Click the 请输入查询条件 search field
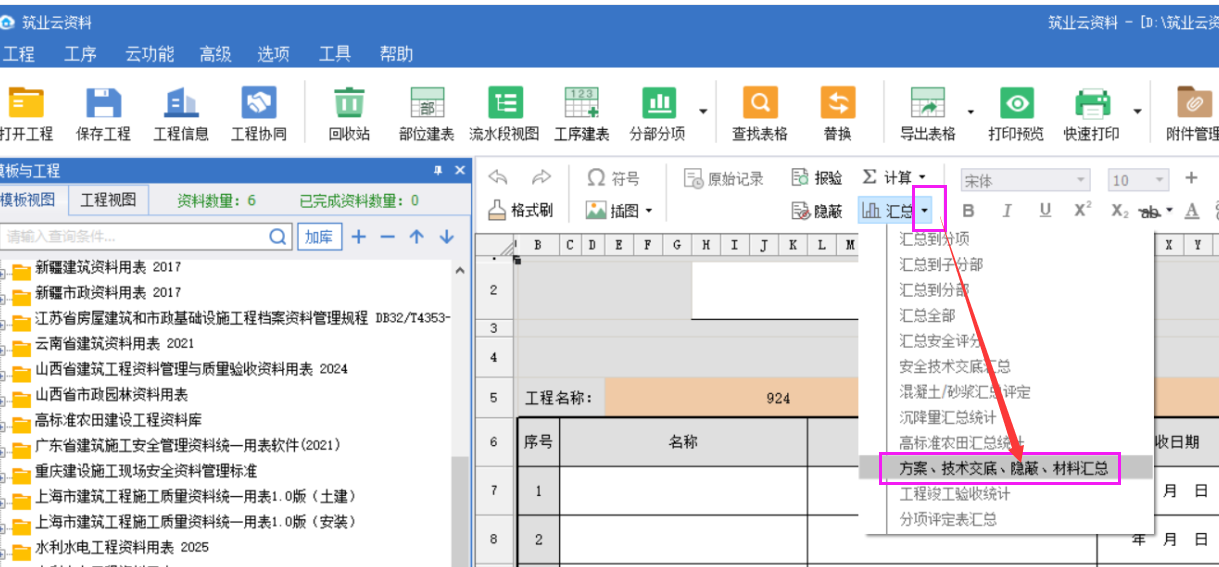 pyautogui.click(x=135, y=237)
